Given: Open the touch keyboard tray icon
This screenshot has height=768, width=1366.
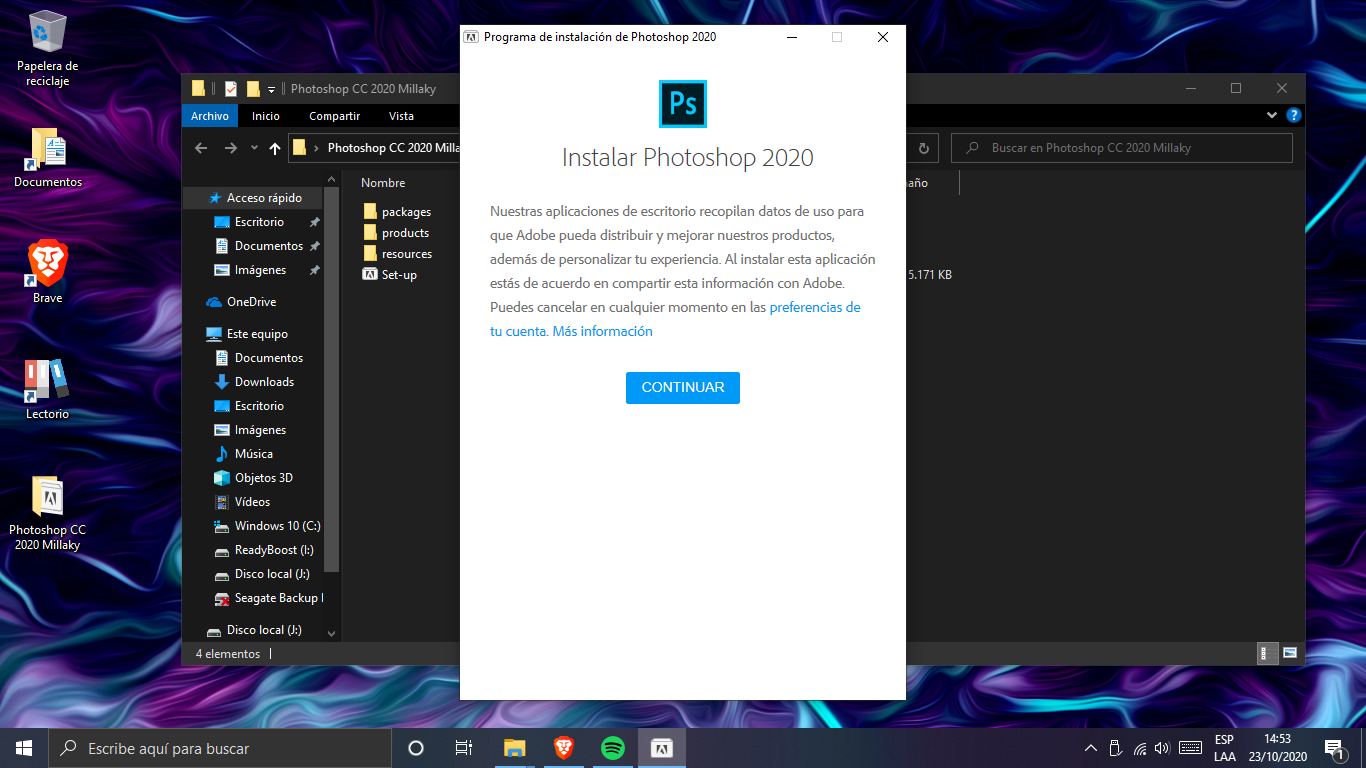Looking at the screenshot, I should click(x=1190, y=748).
